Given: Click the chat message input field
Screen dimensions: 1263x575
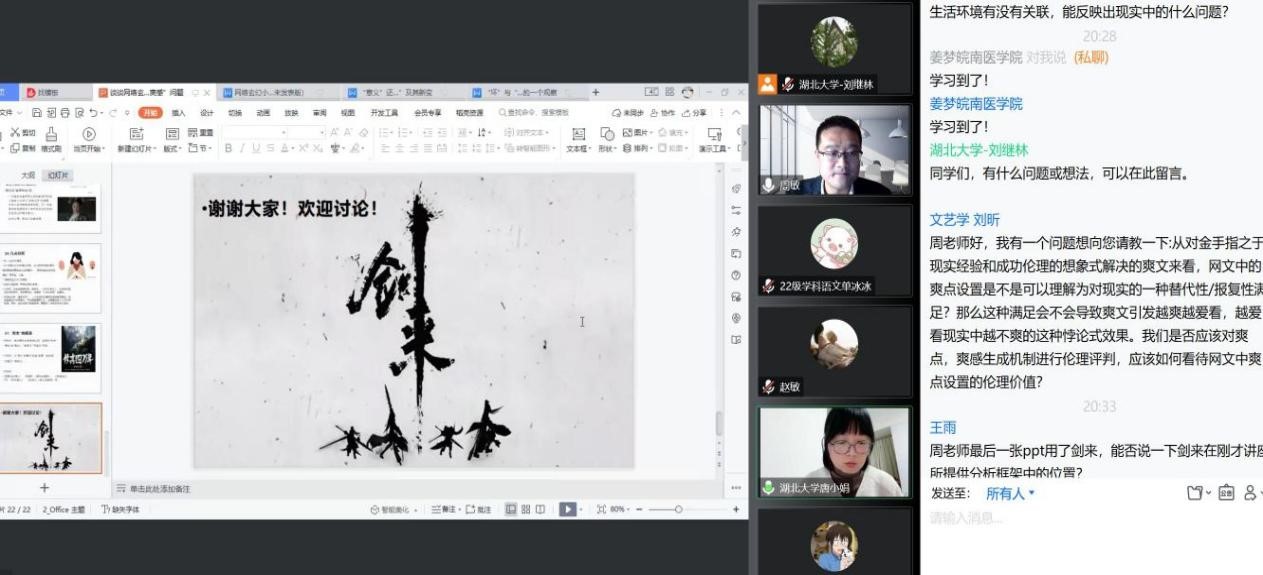Looking at the screenshot, I should (1080, 518).
